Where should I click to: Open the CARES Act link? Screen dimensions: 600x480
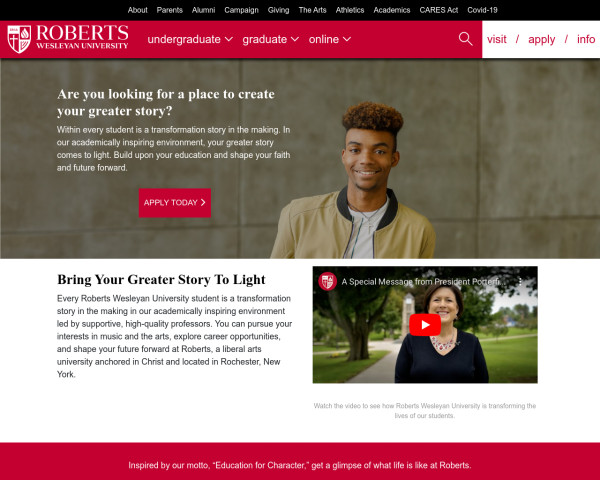[x=439, y=10]
